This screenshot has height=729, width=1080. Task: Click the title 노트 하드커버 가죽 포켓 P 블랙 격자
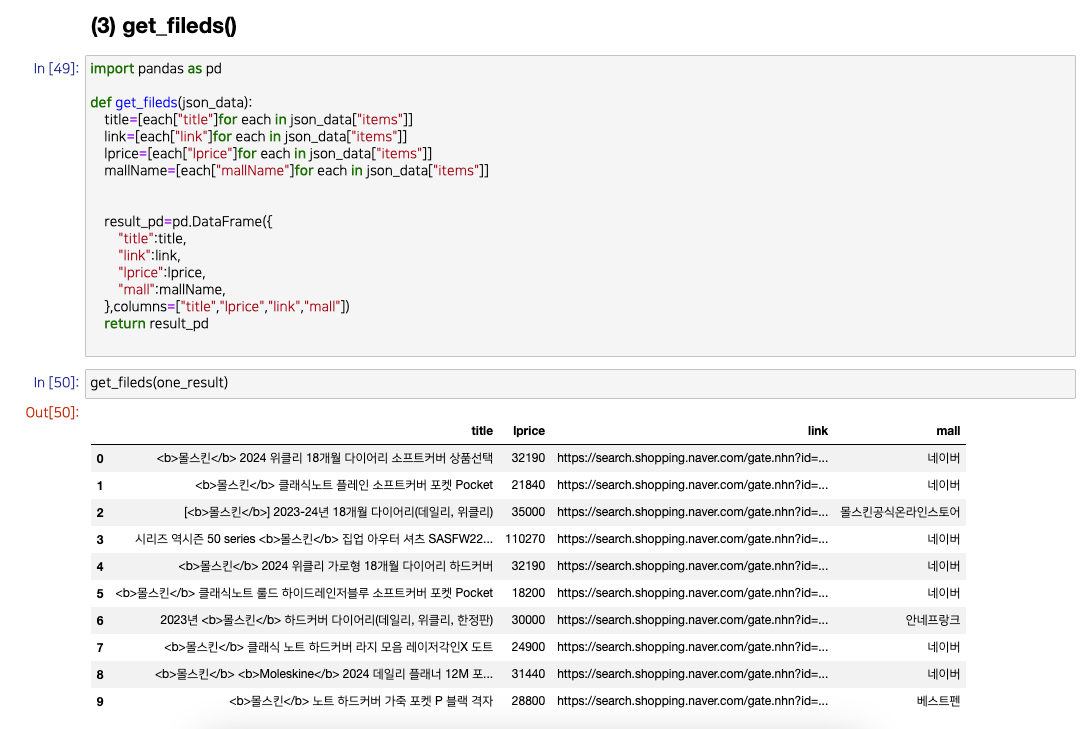coord(361,701)
